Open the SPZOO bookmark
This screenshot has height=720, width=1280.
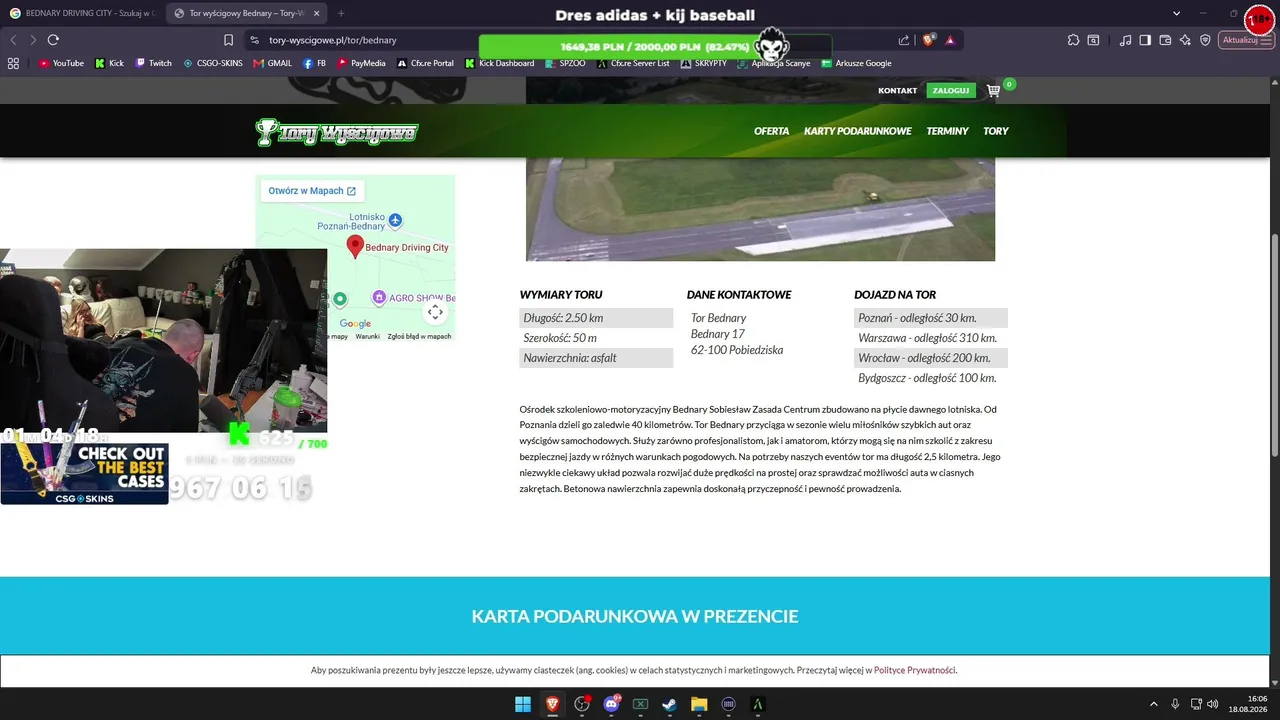(566, 63)
